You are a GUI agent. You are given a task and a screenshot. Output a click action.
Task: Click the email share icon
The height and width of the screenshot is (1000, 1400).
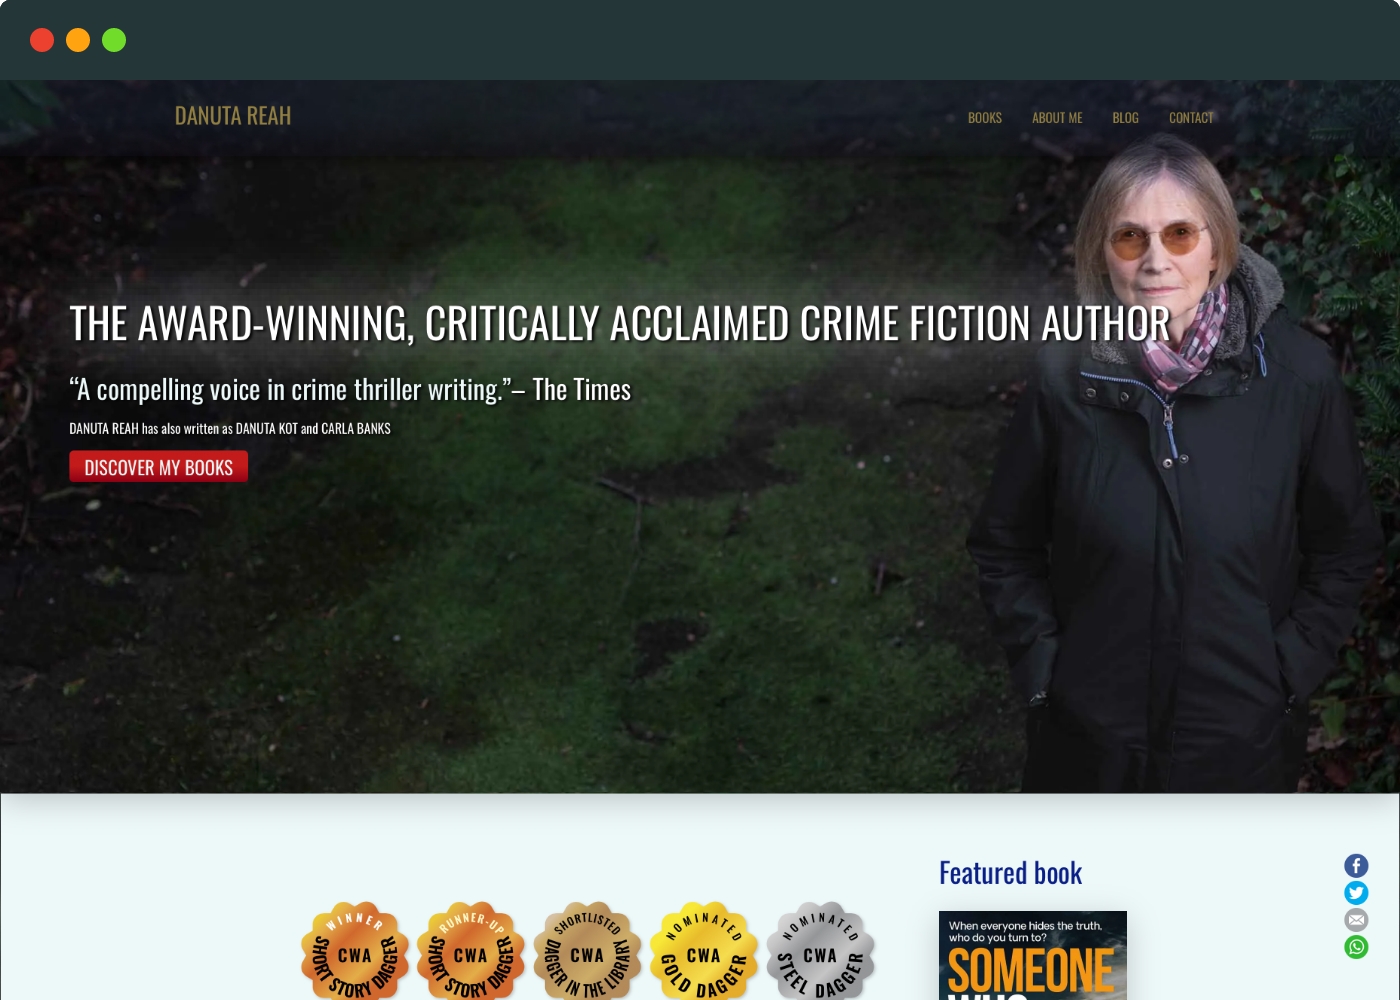coord(1356,920)
